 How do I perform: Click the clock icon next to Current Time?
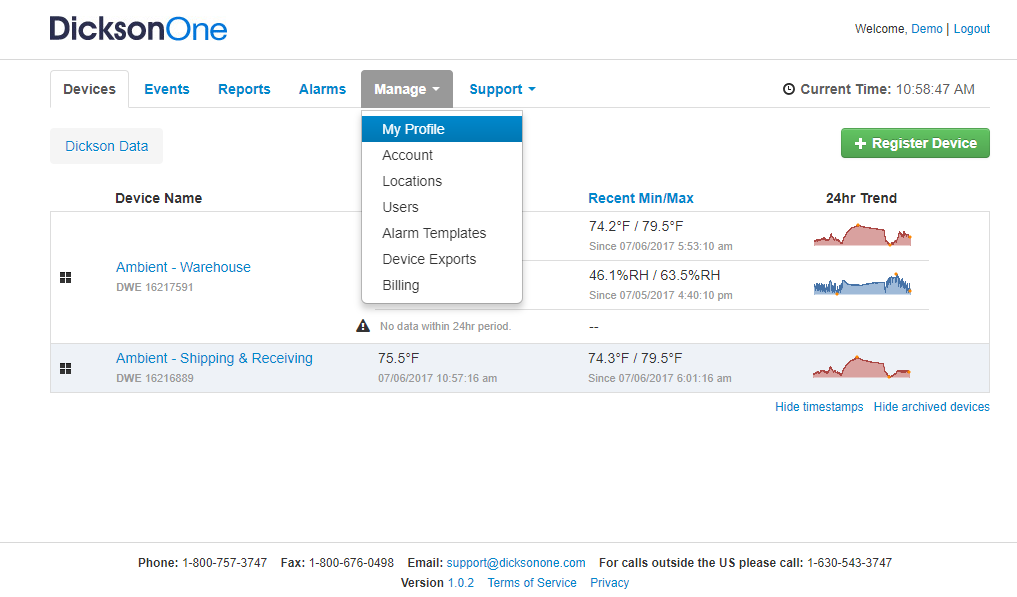(789, 90)
